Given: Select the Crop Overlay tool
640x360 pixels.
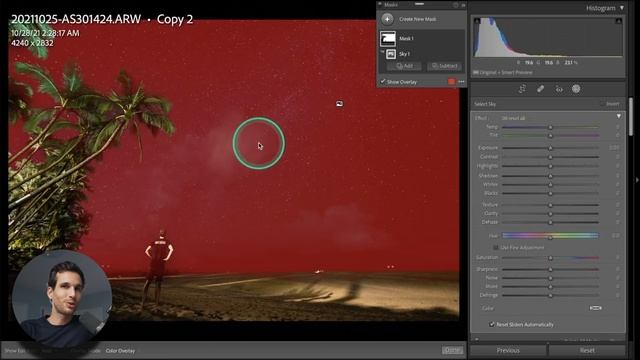Looking at the screenshot, I should point(522,89).
